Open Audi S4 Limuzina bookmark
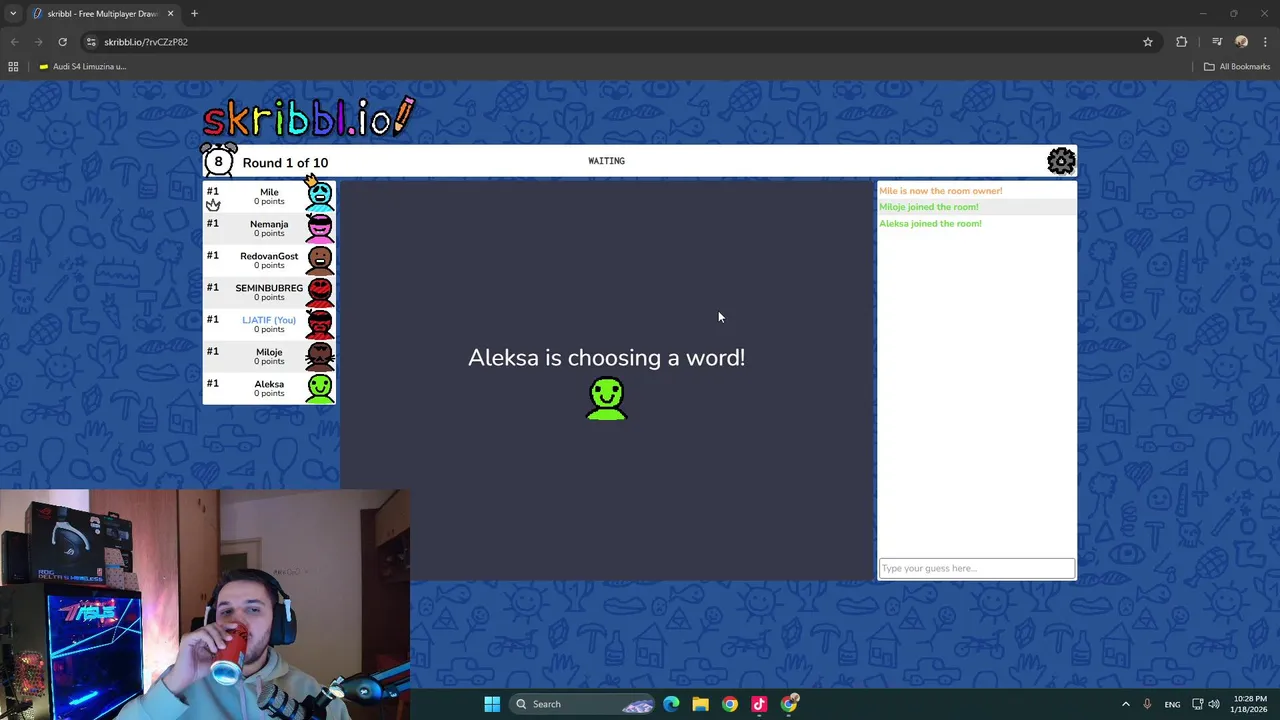The image size is (1280, 720). (x=82, y=67)
